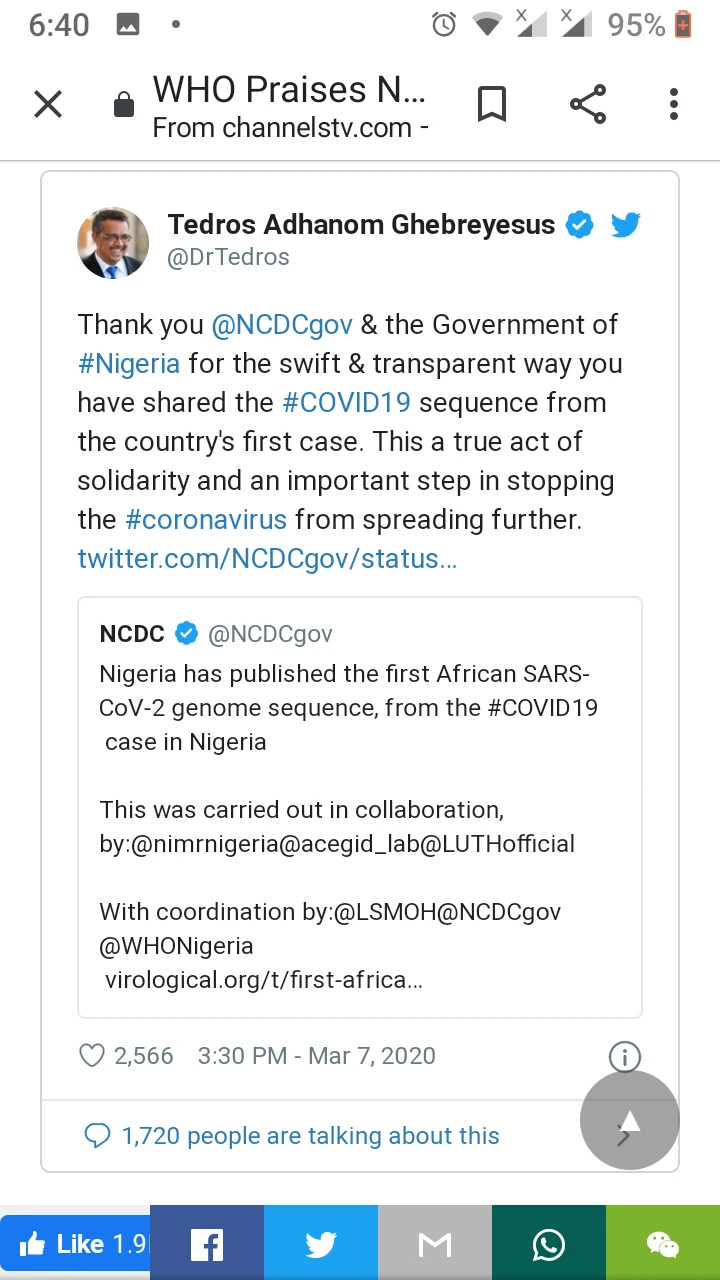This screenshot has width=720, height=1280.
Task: Share article via WhatsApp icon
Action: click(x=549, y=1244)
